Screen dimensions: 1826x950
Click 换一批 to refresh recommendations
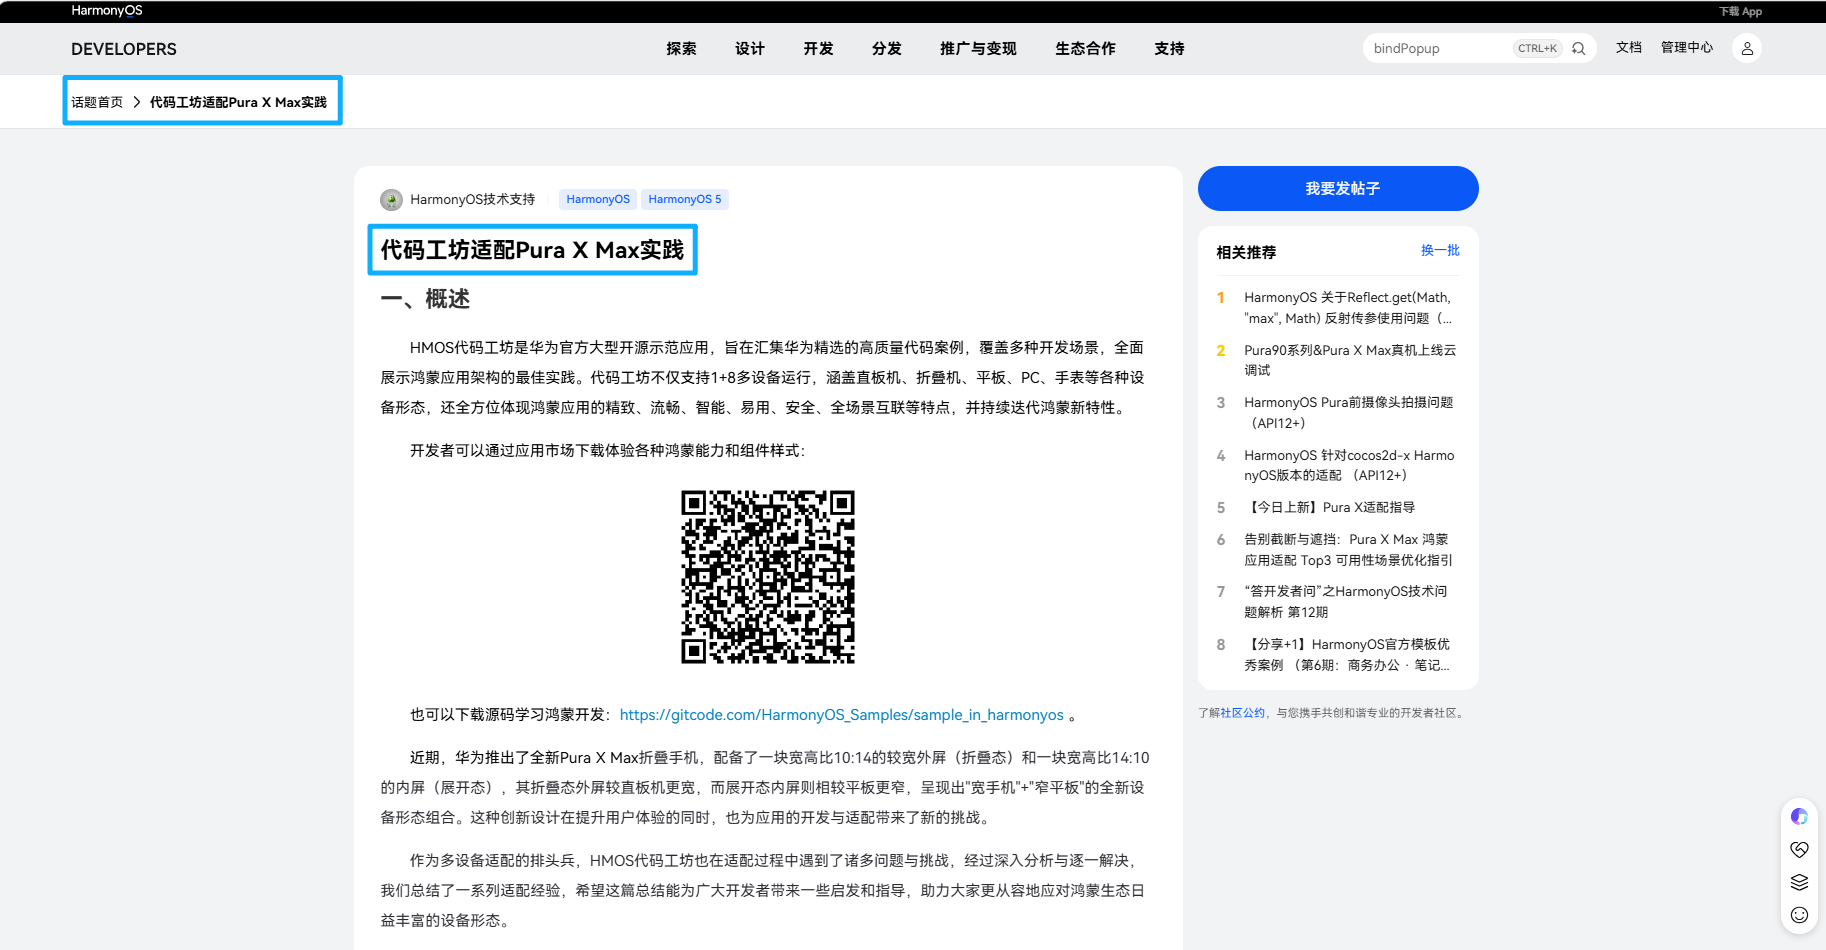click(1440, 251)
